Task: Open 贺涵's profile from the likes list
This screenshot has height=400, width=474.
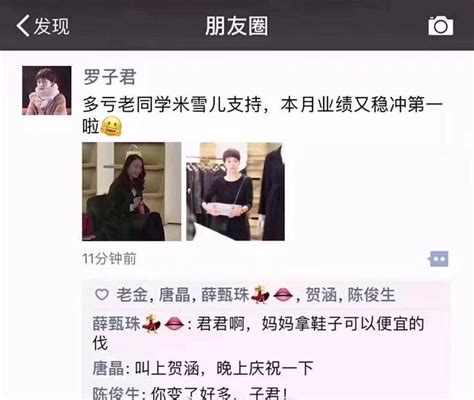Action: point(321,295)
